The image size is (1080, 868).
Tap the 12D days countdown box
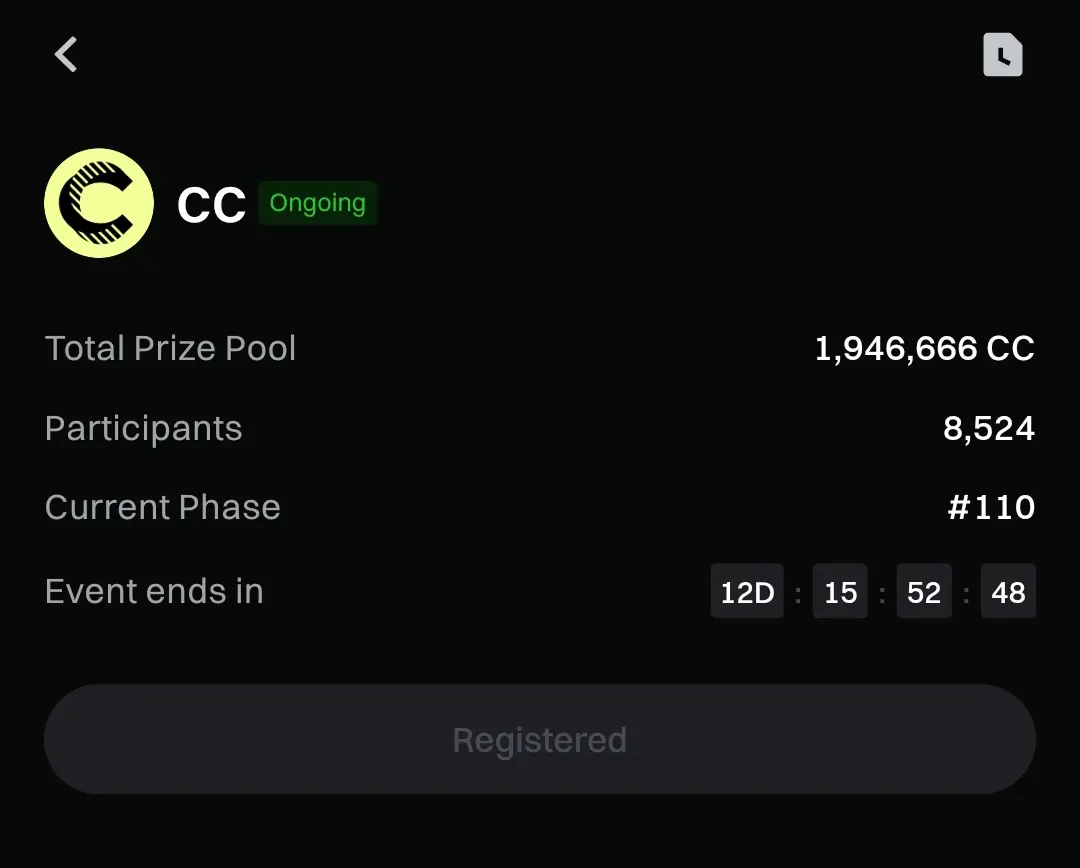(x=747, y=591)
